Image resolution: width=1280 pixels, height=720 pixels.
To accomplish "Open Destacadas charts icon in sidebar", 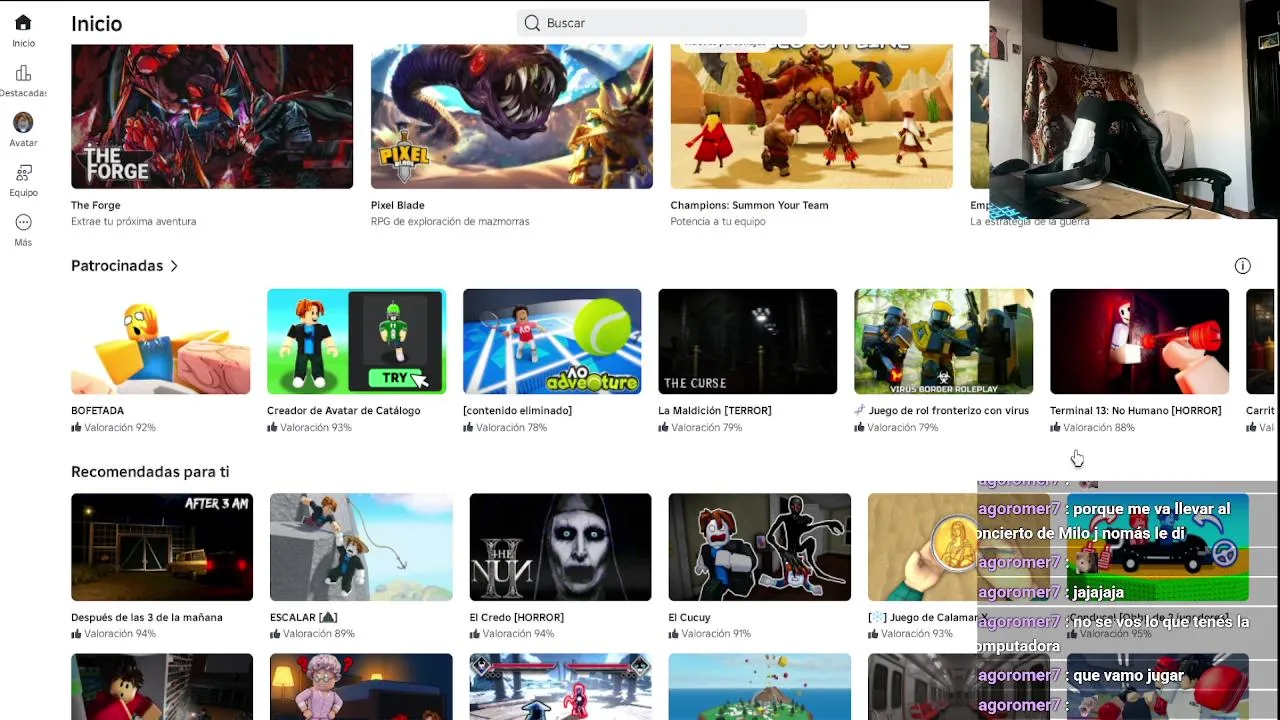I will tap(23, 73).
